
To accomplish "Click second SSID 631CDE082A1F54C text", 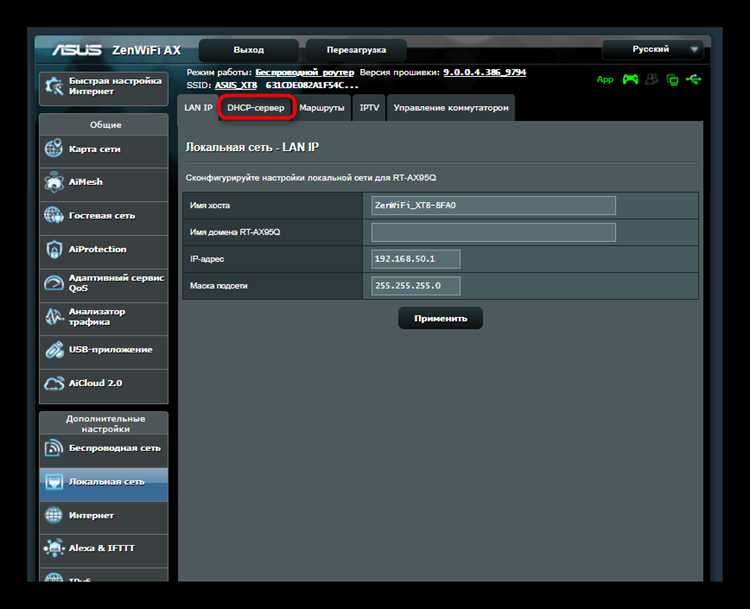I will point(312,85).
